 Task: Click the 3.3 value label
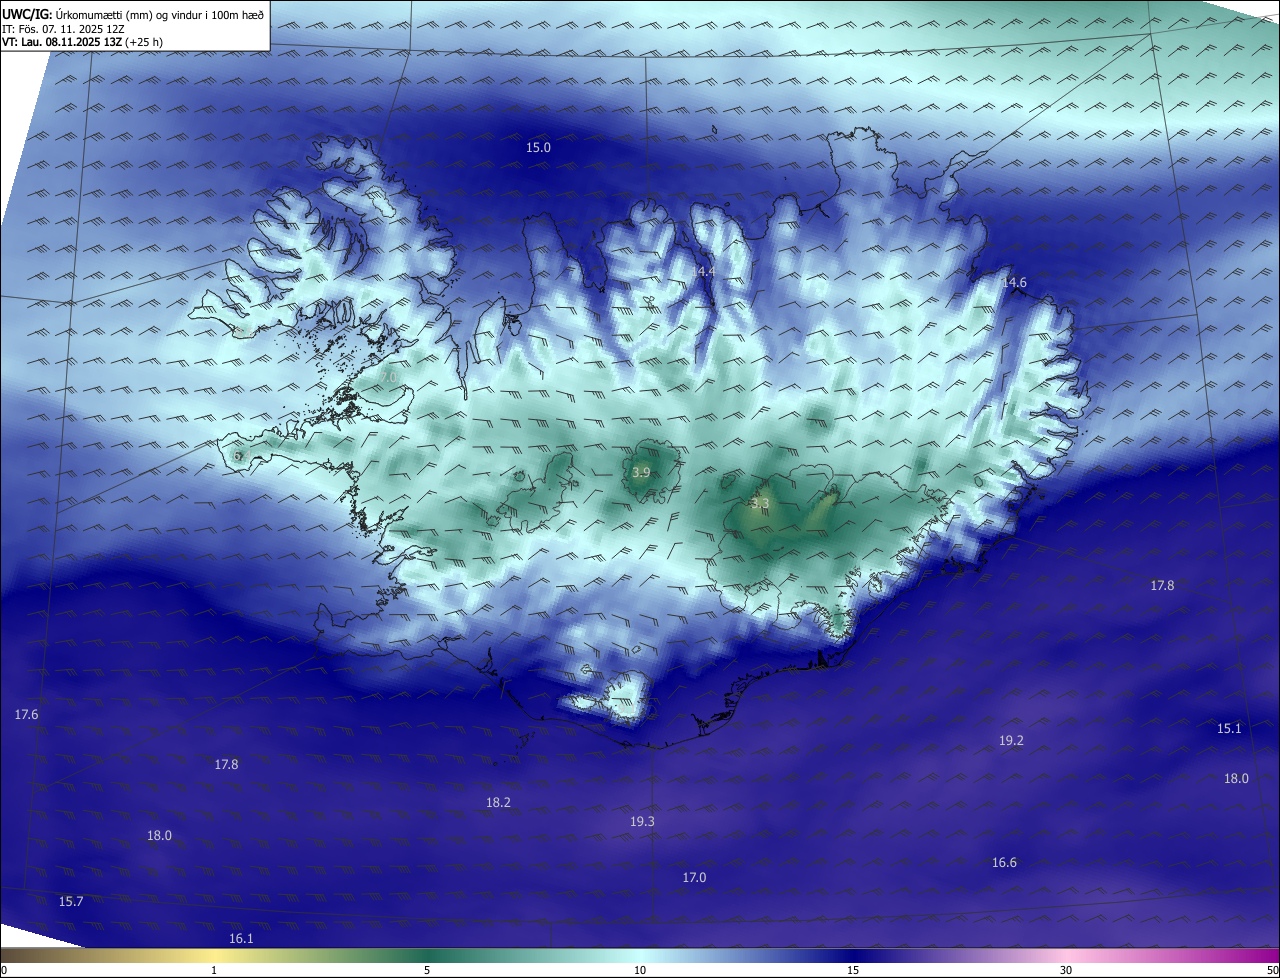(x=760, y=503)
